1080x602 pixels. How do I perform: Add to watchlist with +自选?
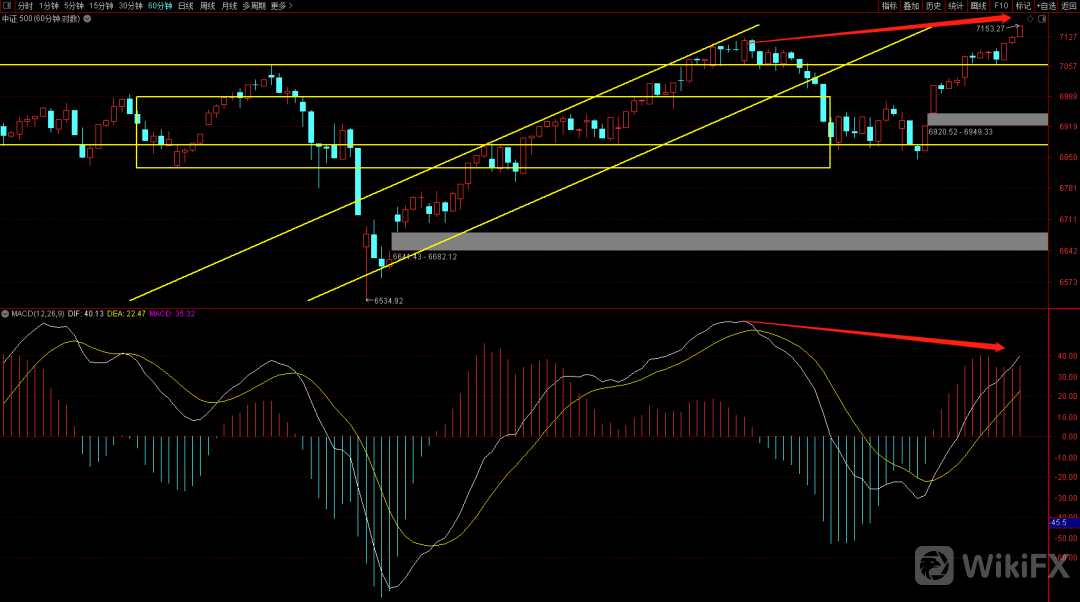(x=1046, y=6)
